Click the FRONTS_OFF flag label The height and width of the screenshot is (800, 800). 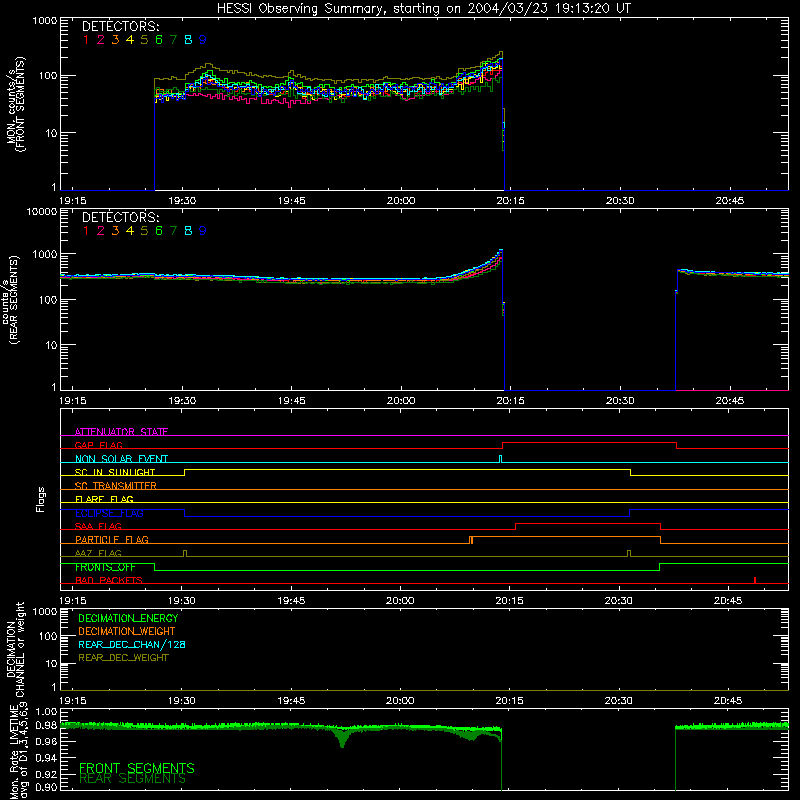pos(105,567)
